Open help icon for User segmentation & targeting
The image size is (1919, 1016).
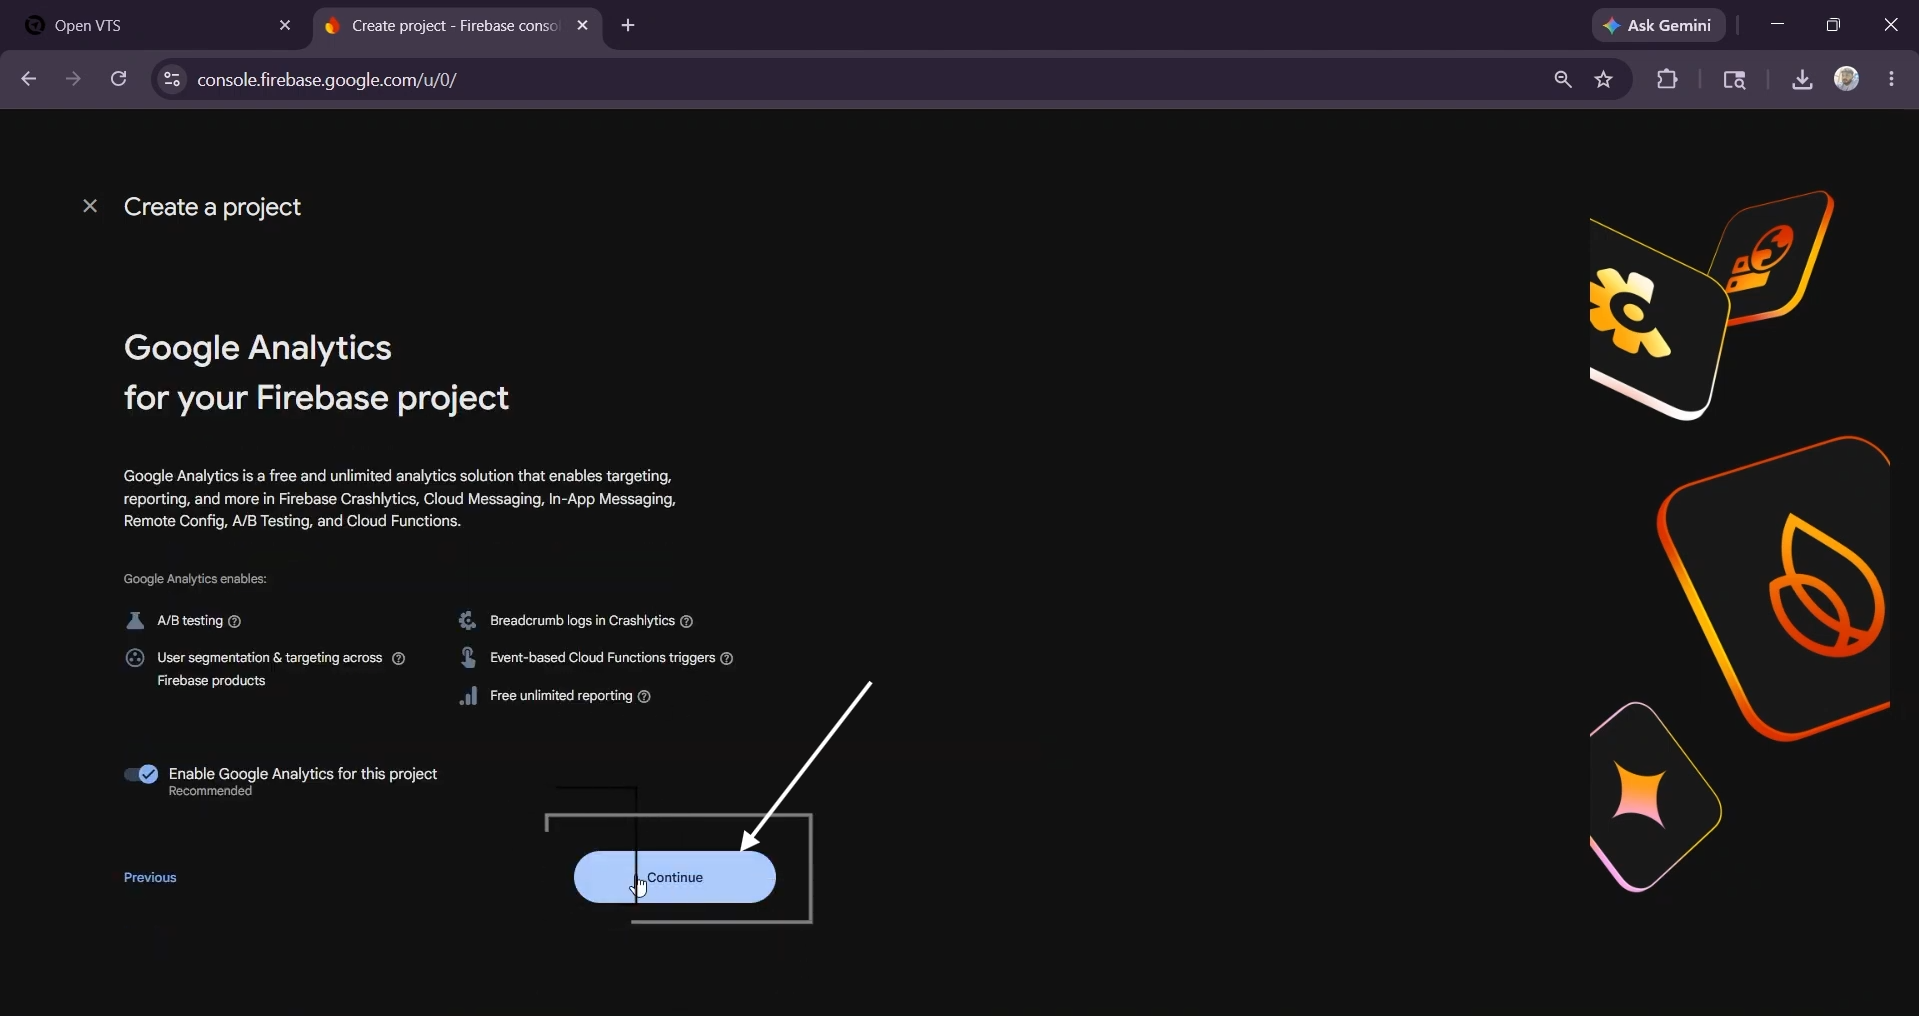coord(399,659)
